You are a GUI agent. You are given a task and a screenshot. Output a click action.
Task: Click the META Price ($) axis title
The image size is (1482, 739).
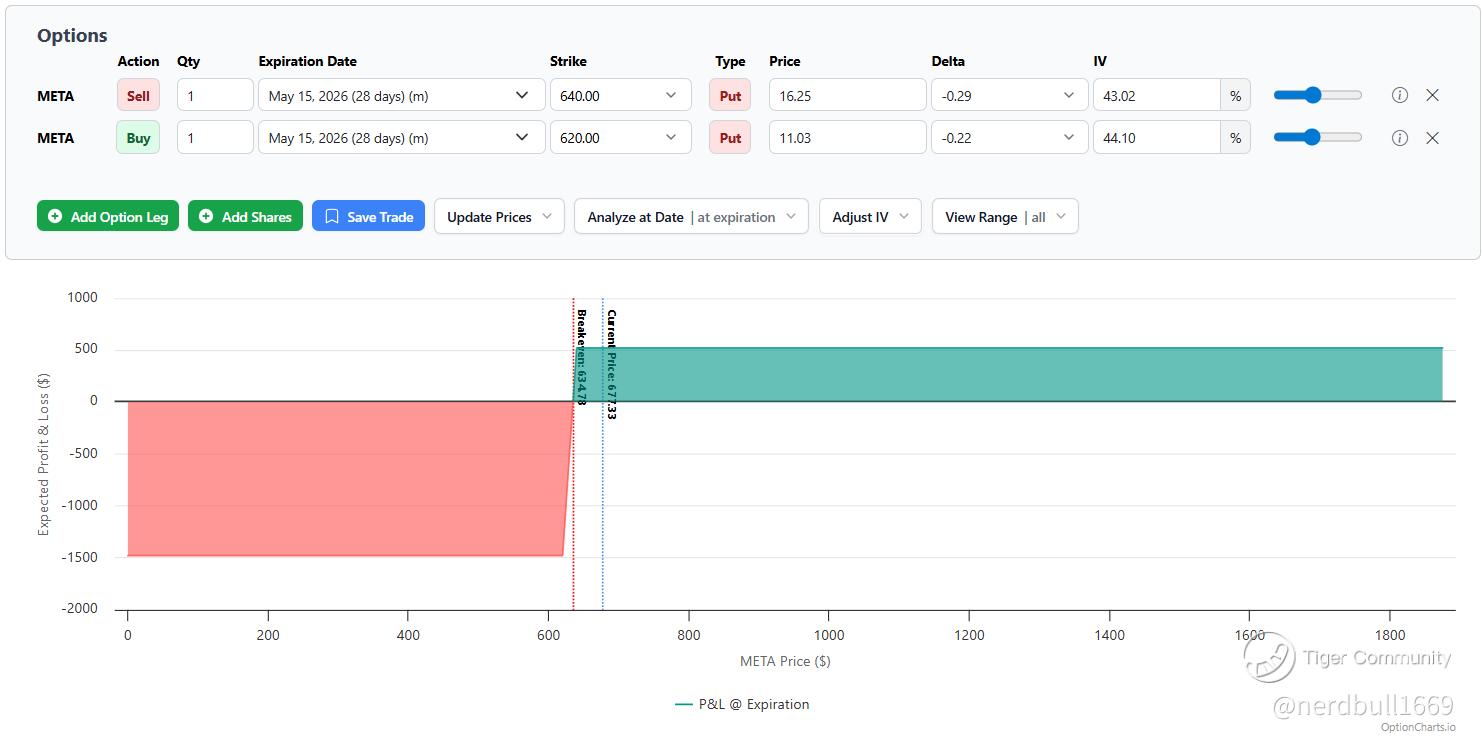785,661
